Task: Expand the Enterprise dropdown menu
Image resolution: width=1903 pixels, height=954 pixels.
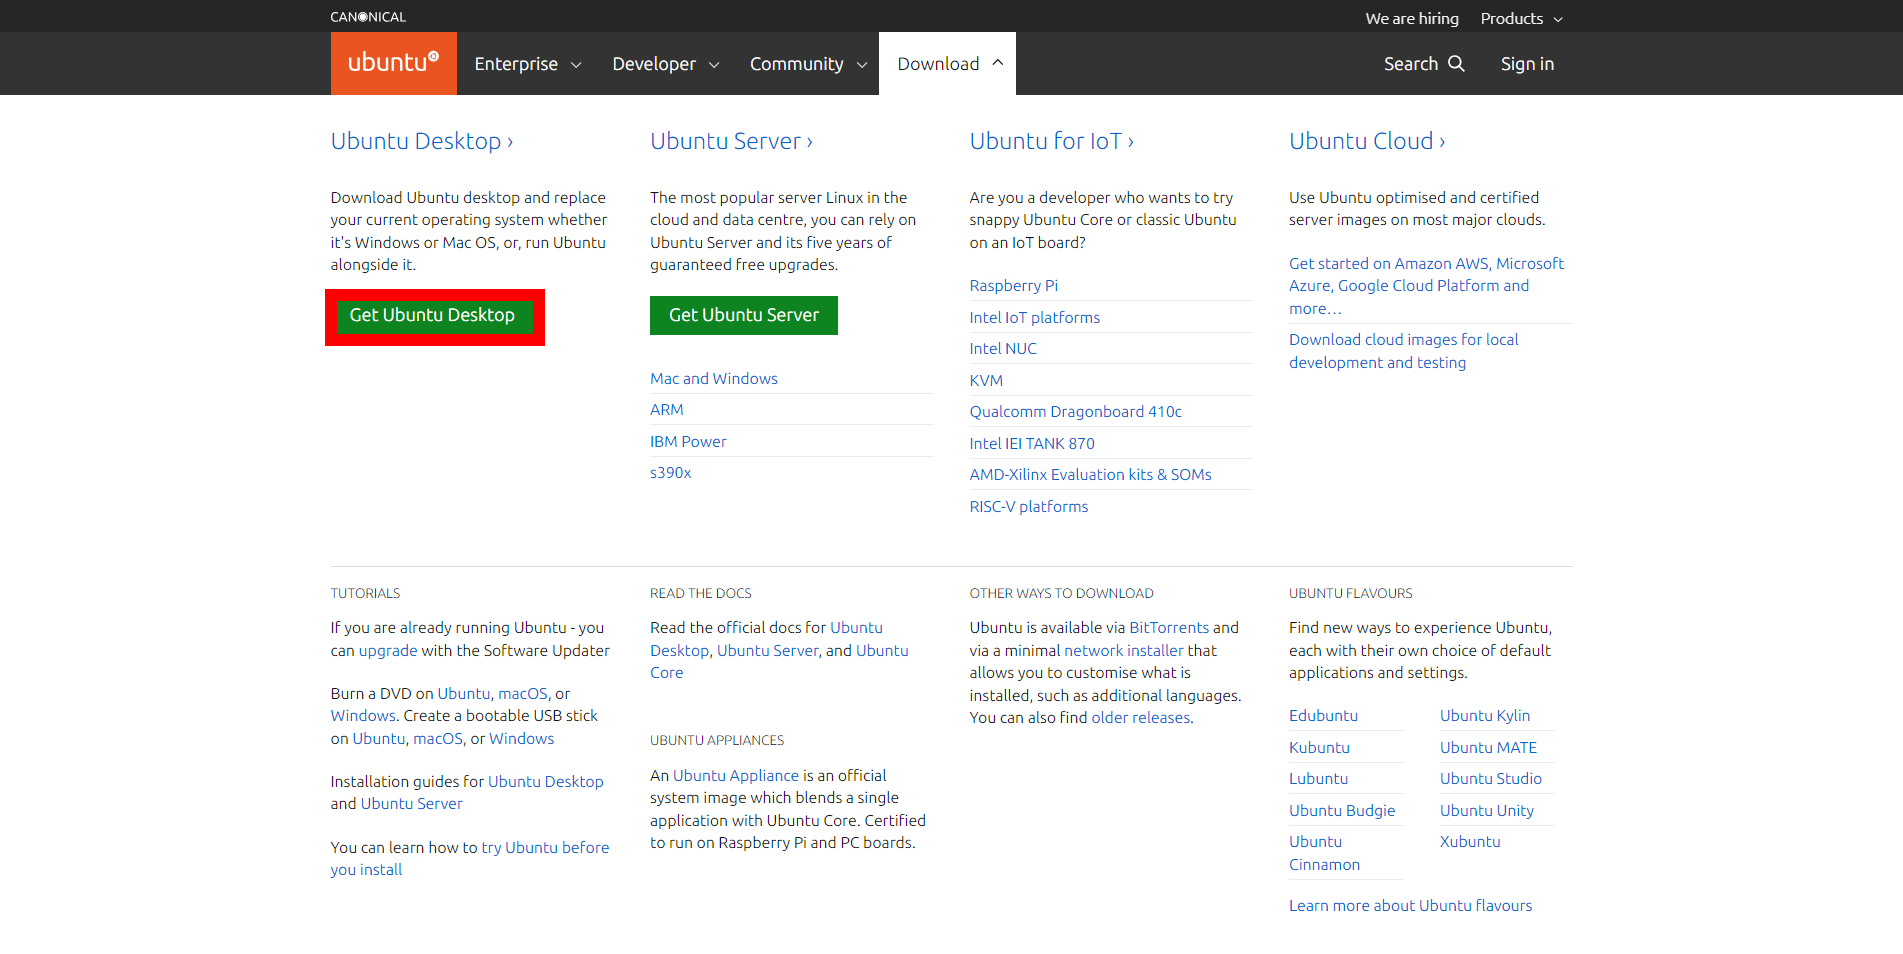Action: point(527,64)
